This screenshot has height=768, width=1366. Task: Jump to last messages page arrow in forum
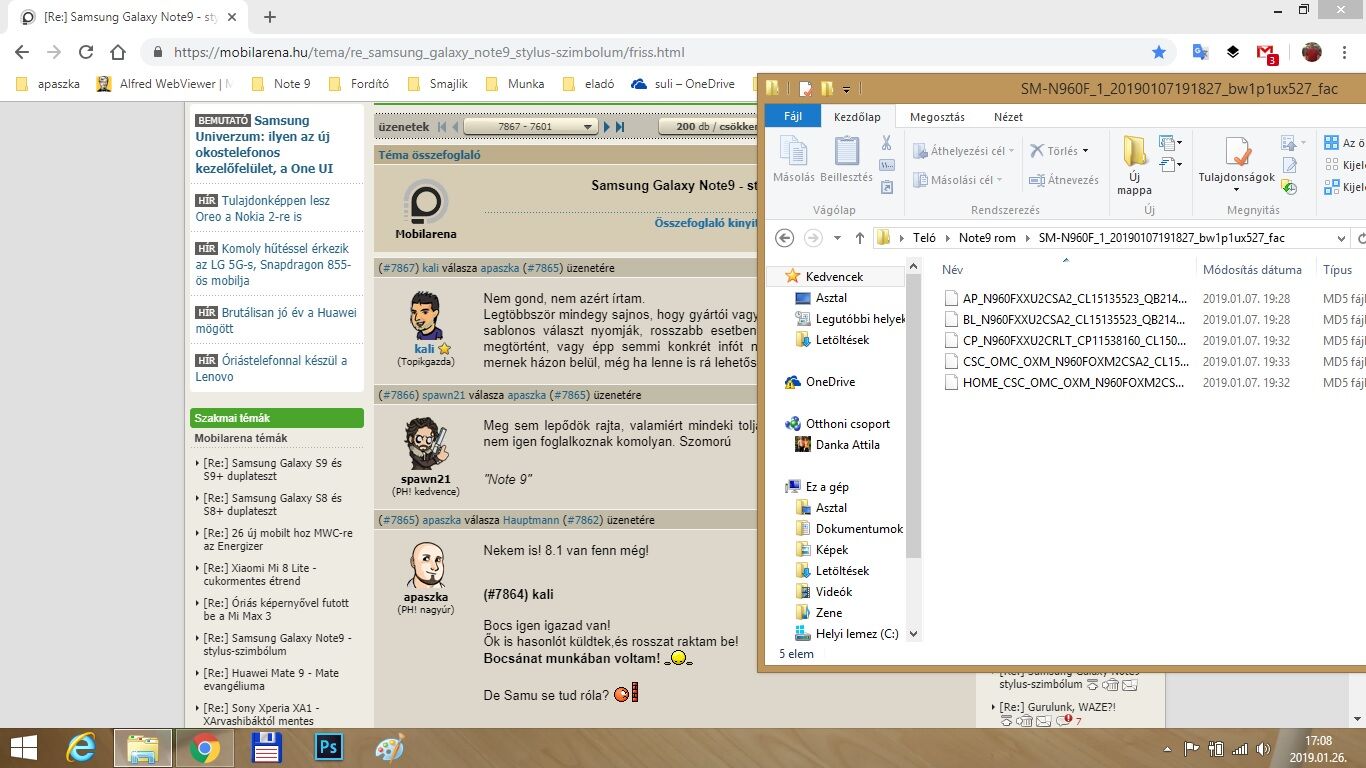620,127
